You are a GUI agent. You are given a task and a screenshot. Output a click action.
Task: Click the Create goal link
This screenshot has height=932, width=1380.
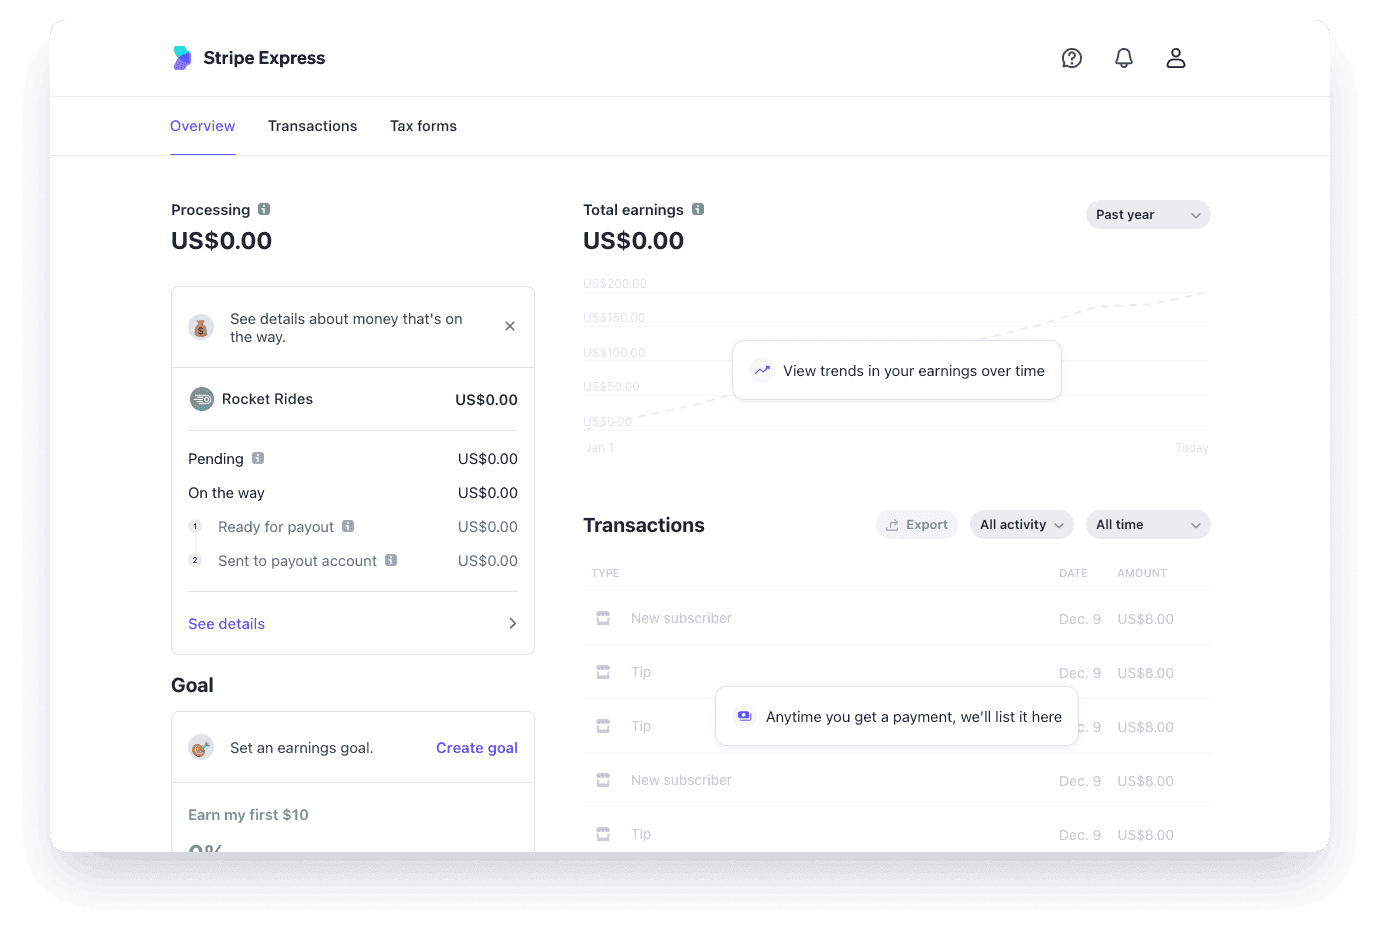click(x=477, y=748)
